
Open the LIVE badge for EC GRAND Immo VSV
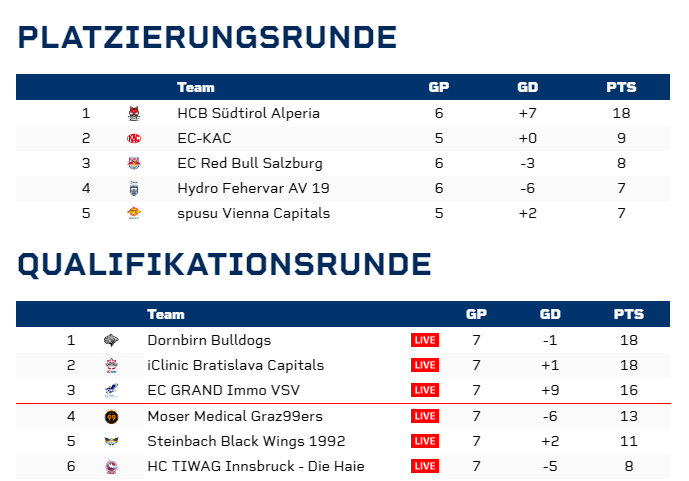click(425, 390)
